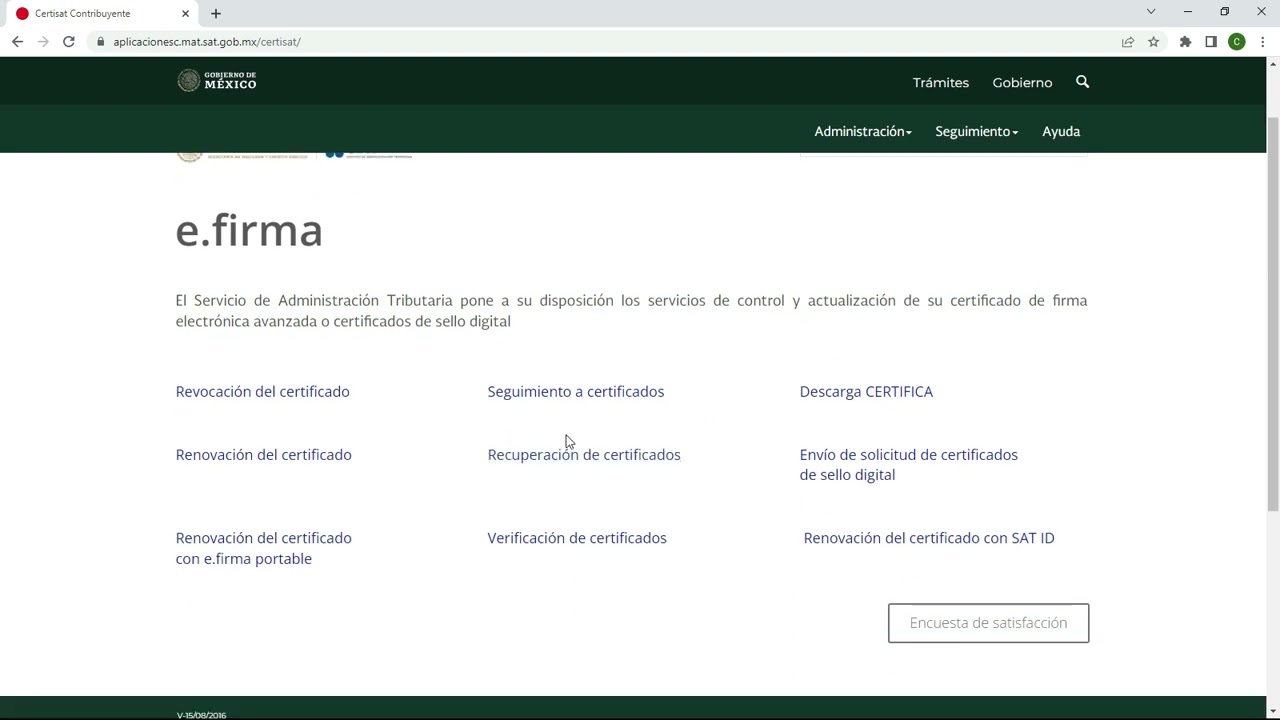
Task: Click the Gobierno de México logo
Action: [216, 80]
